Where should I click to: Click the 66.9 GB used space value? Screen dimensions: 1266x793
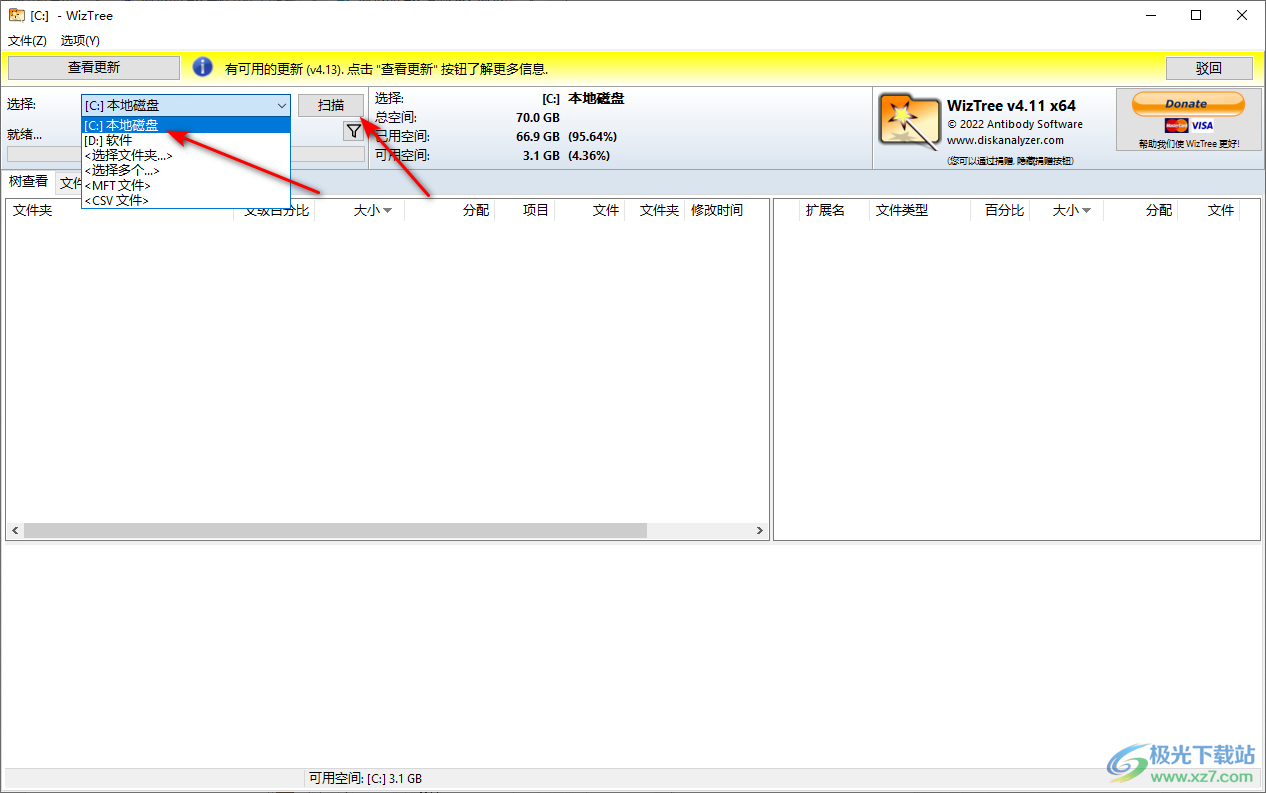pyautogui.click(x=537, y=136)
